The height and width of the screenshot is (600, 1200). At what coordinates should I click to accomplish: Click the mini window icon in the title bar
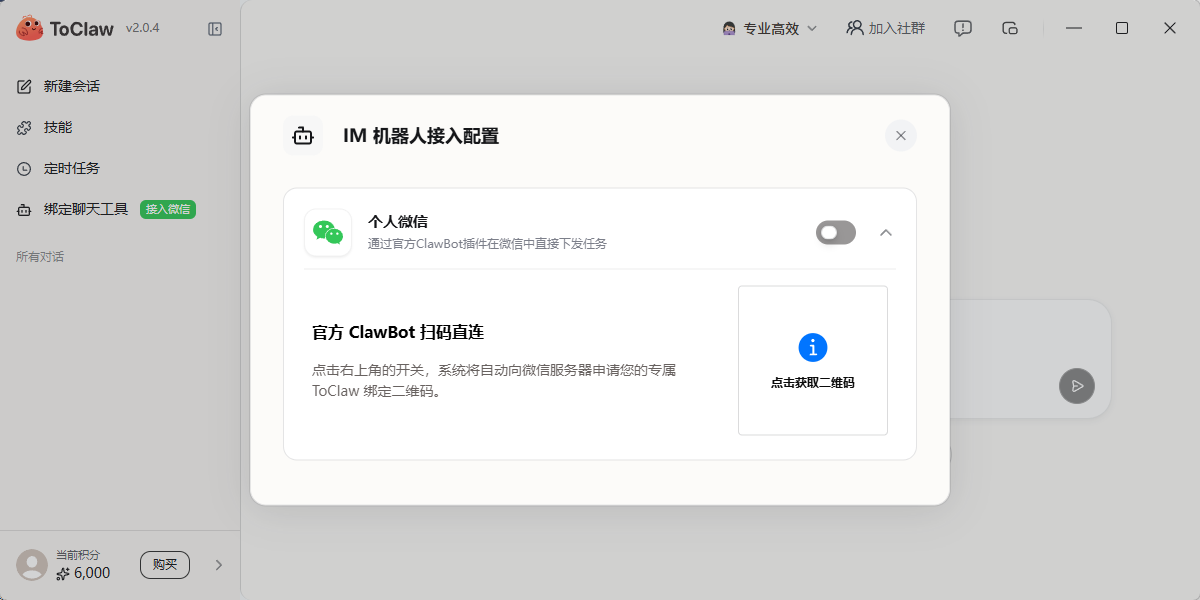tap(1010, 28)
